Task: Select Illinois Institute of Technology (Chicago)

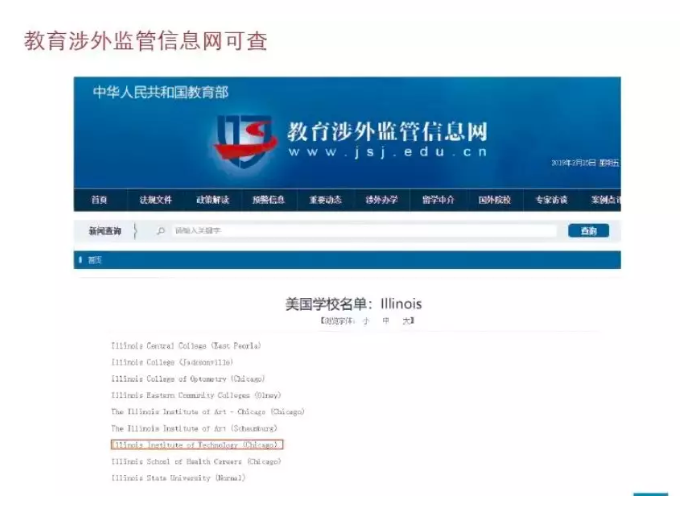Action: tap(197, 445)
